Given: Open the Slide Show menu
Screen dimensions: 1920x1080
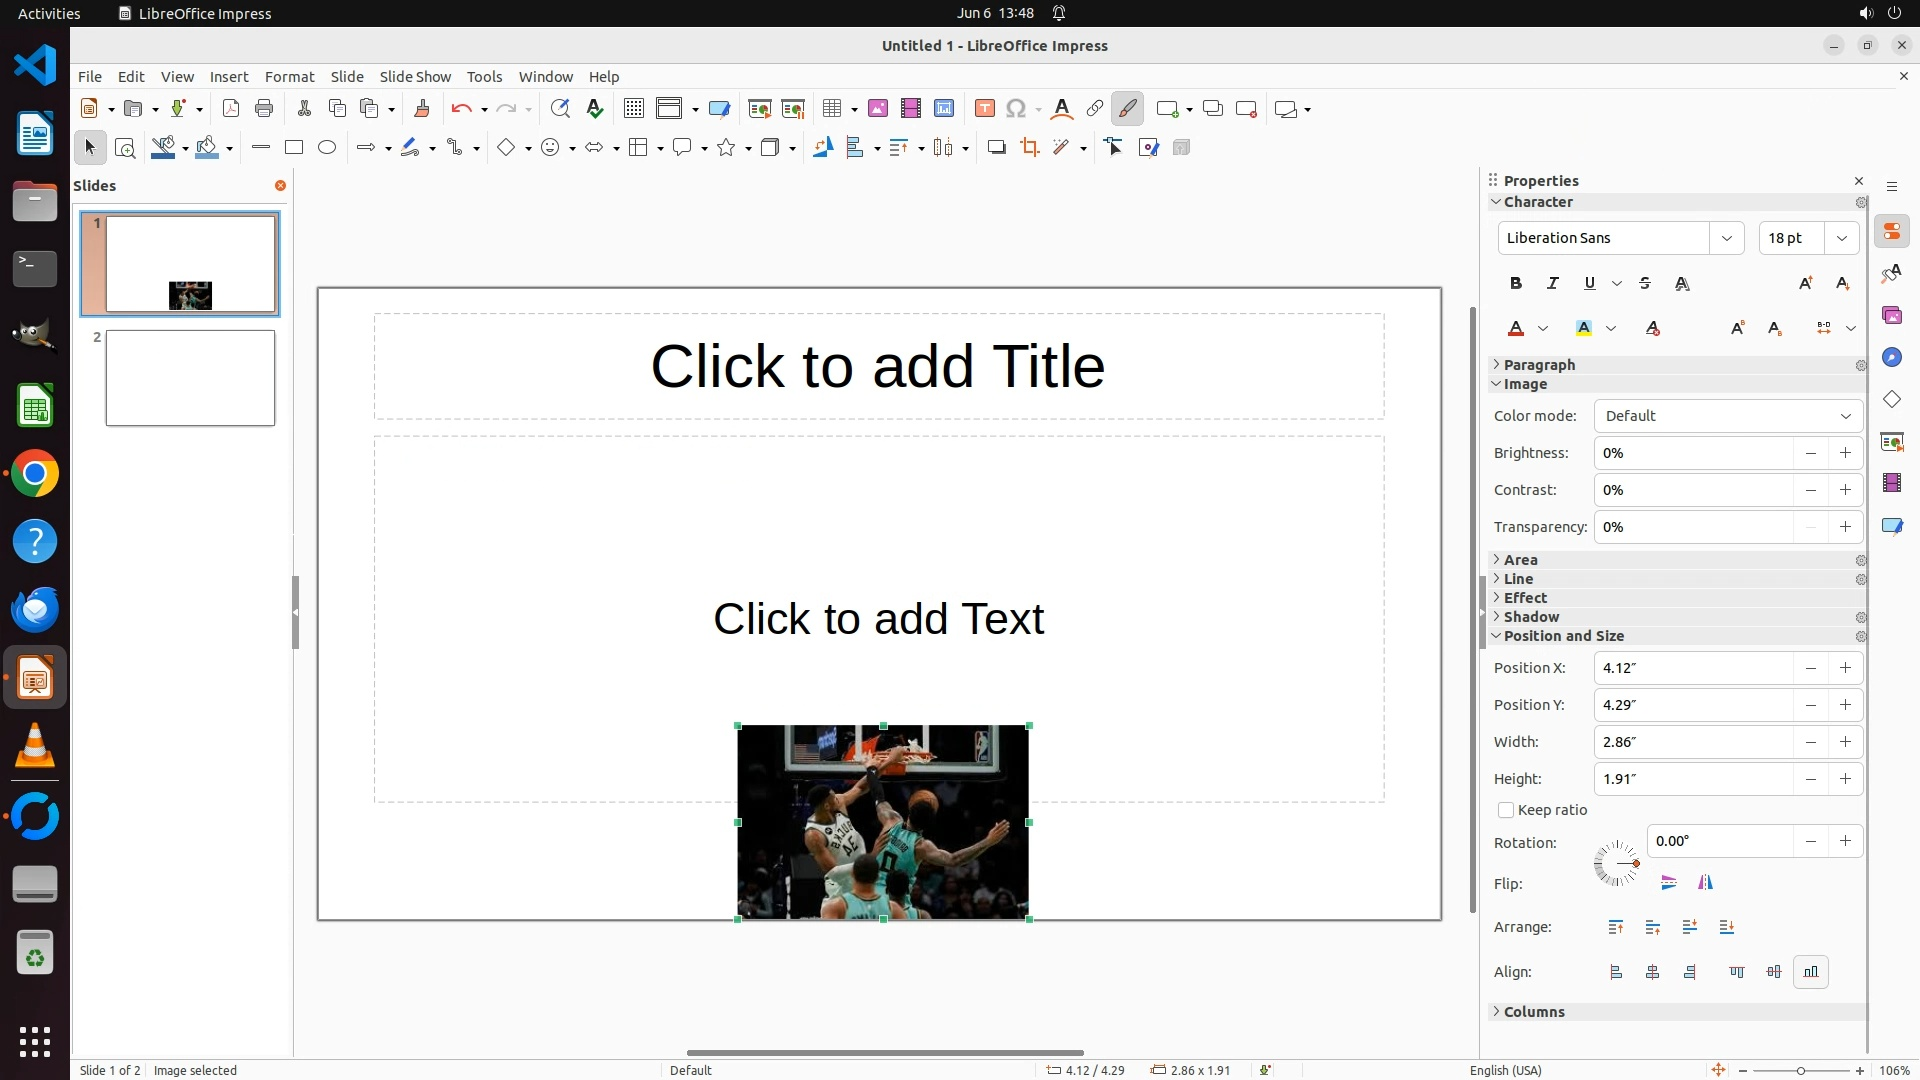Looking at the screenshot, I should click(x=415, y=77).
